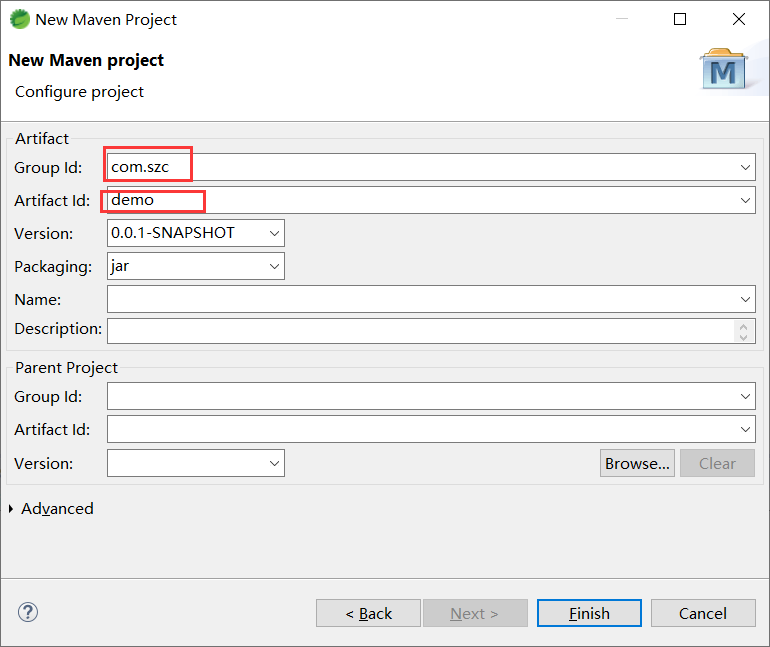Open the Artifact Id dropdown arrow
This screenshot has height=647, width=770.
(x=745, y=201)
